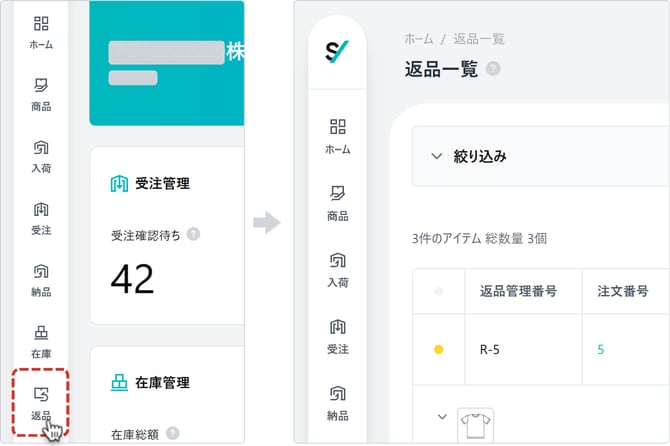Click the T-shirt product thumbnail
The image size is (670, 446).
pos(476,425)
